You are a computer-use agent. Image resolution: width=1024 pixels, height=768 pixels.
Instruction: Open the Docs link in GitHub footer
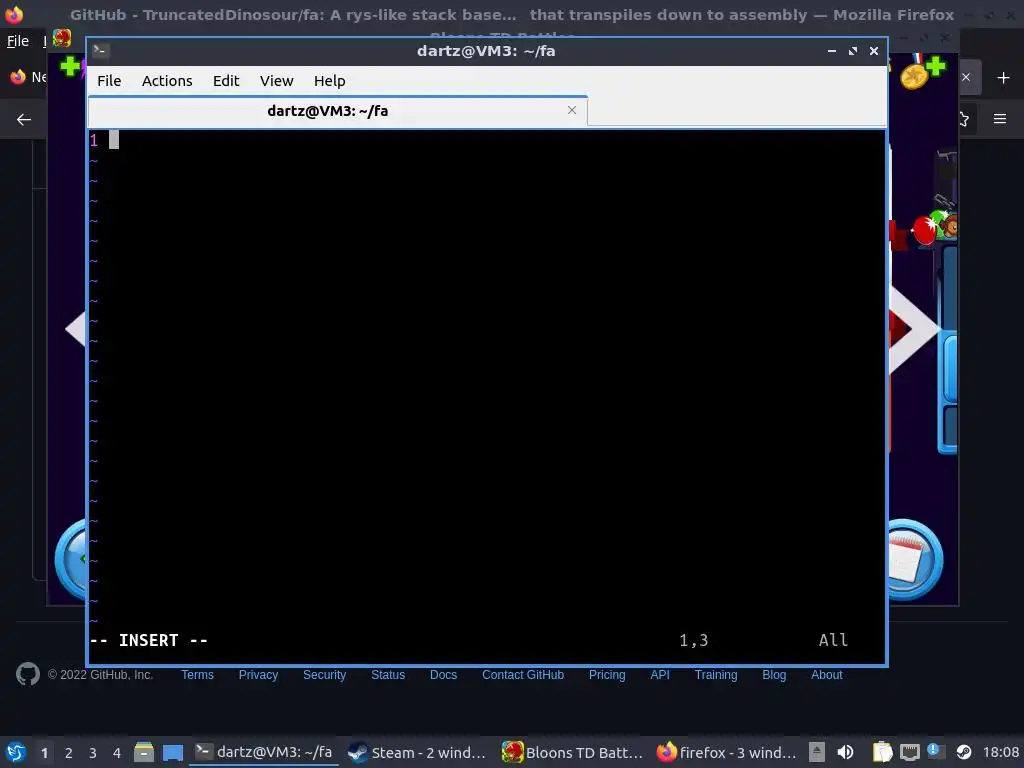click(443, 675)
